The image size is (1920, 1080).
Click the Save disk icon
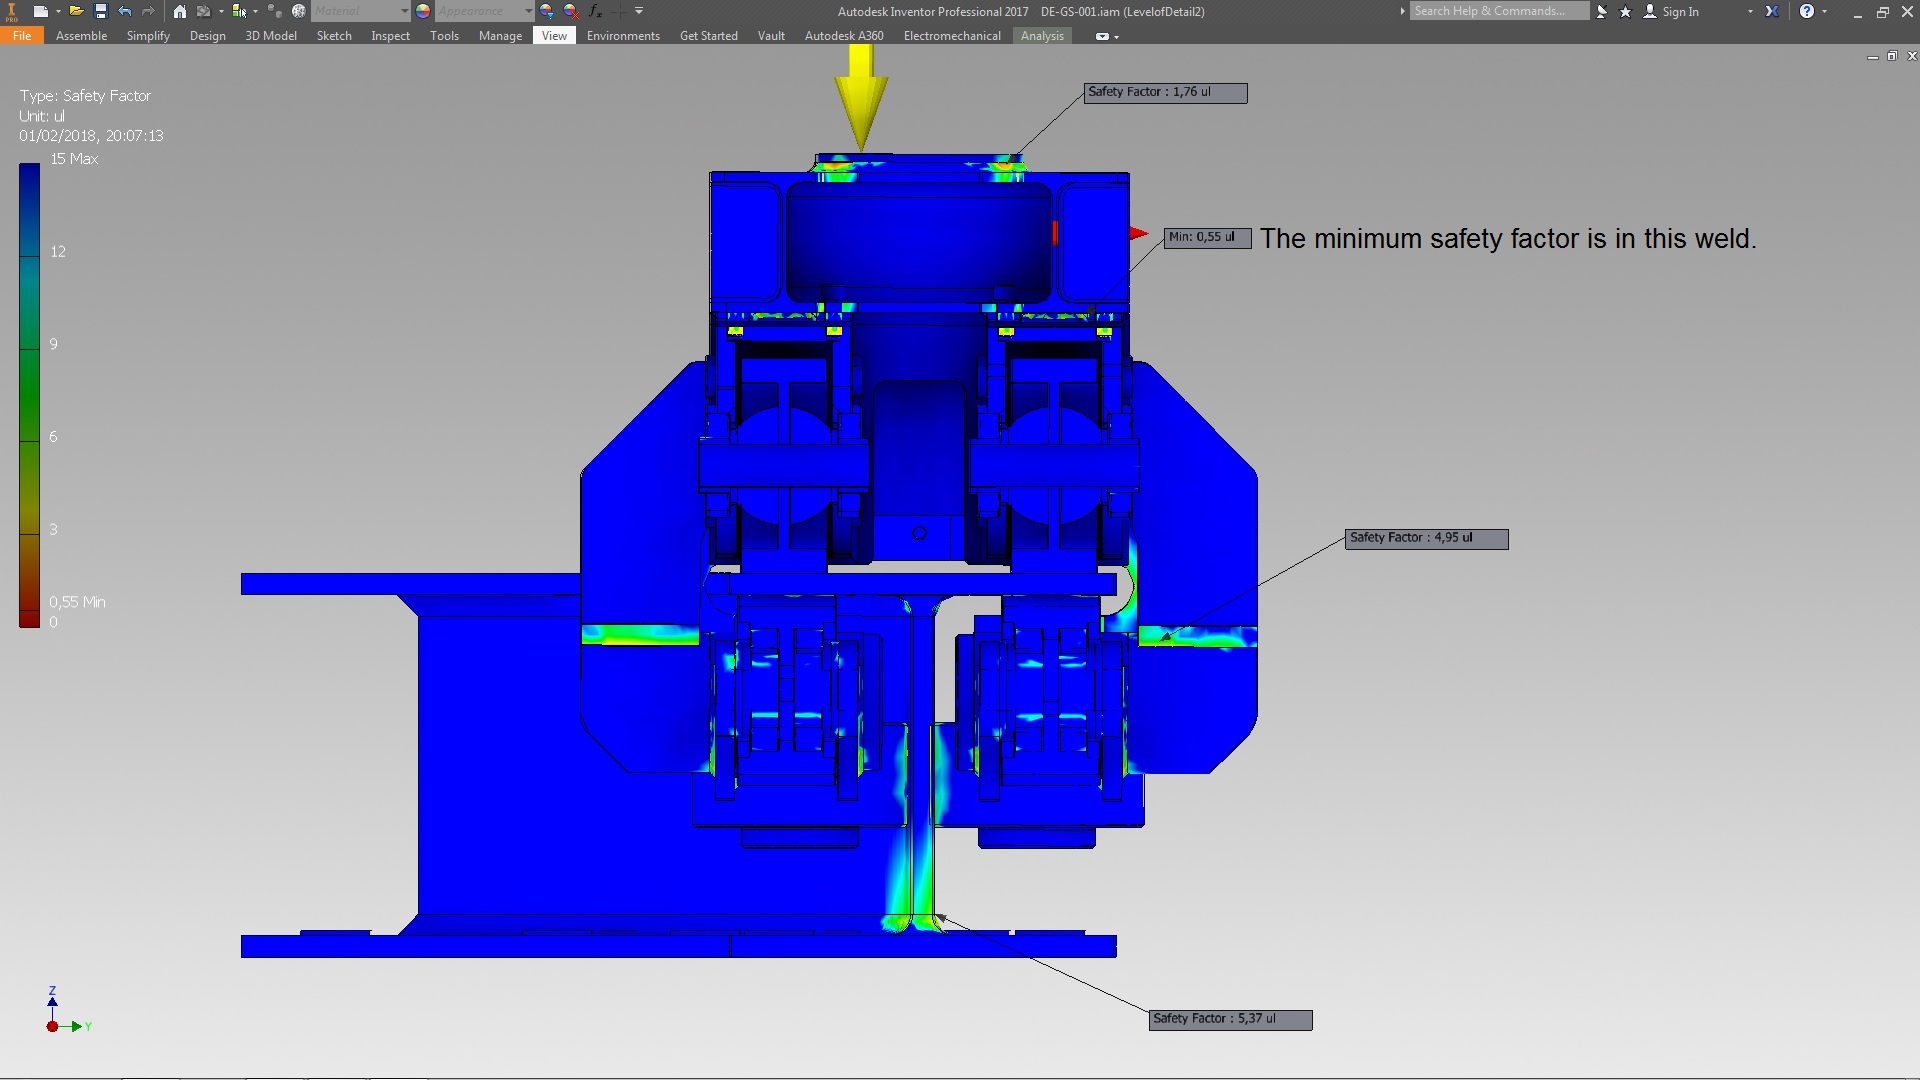(100, 11)
